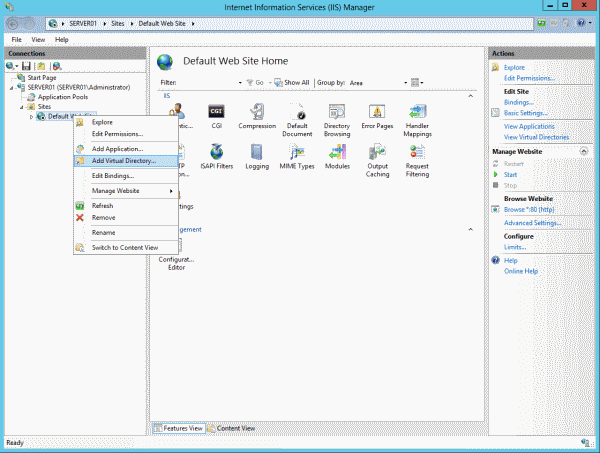Click the save icon in Connections toolbar

click(x=26, y=66)
